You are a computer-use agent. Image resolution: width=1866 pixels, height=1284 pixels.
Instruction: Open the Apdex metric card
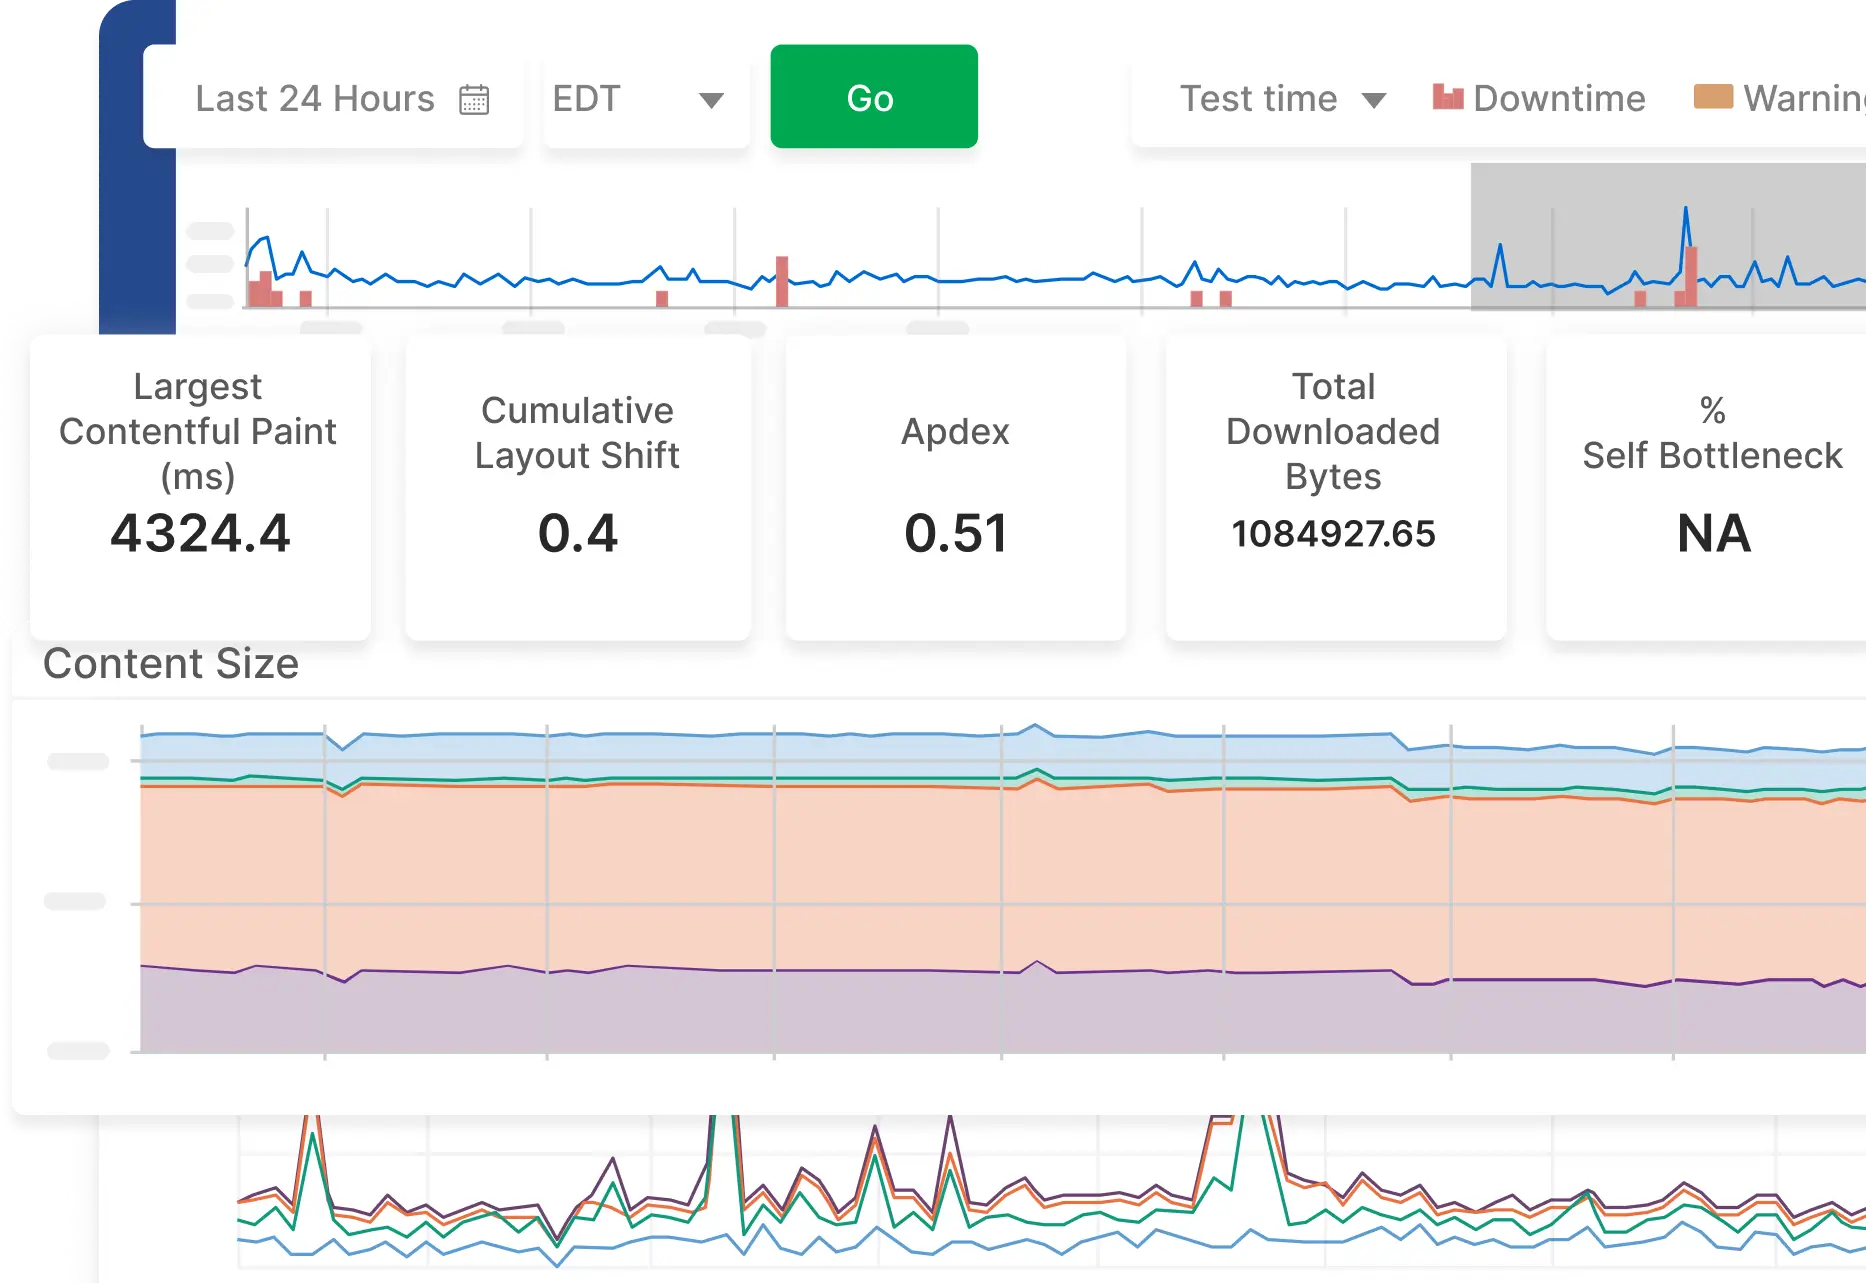tap(955, 486)
